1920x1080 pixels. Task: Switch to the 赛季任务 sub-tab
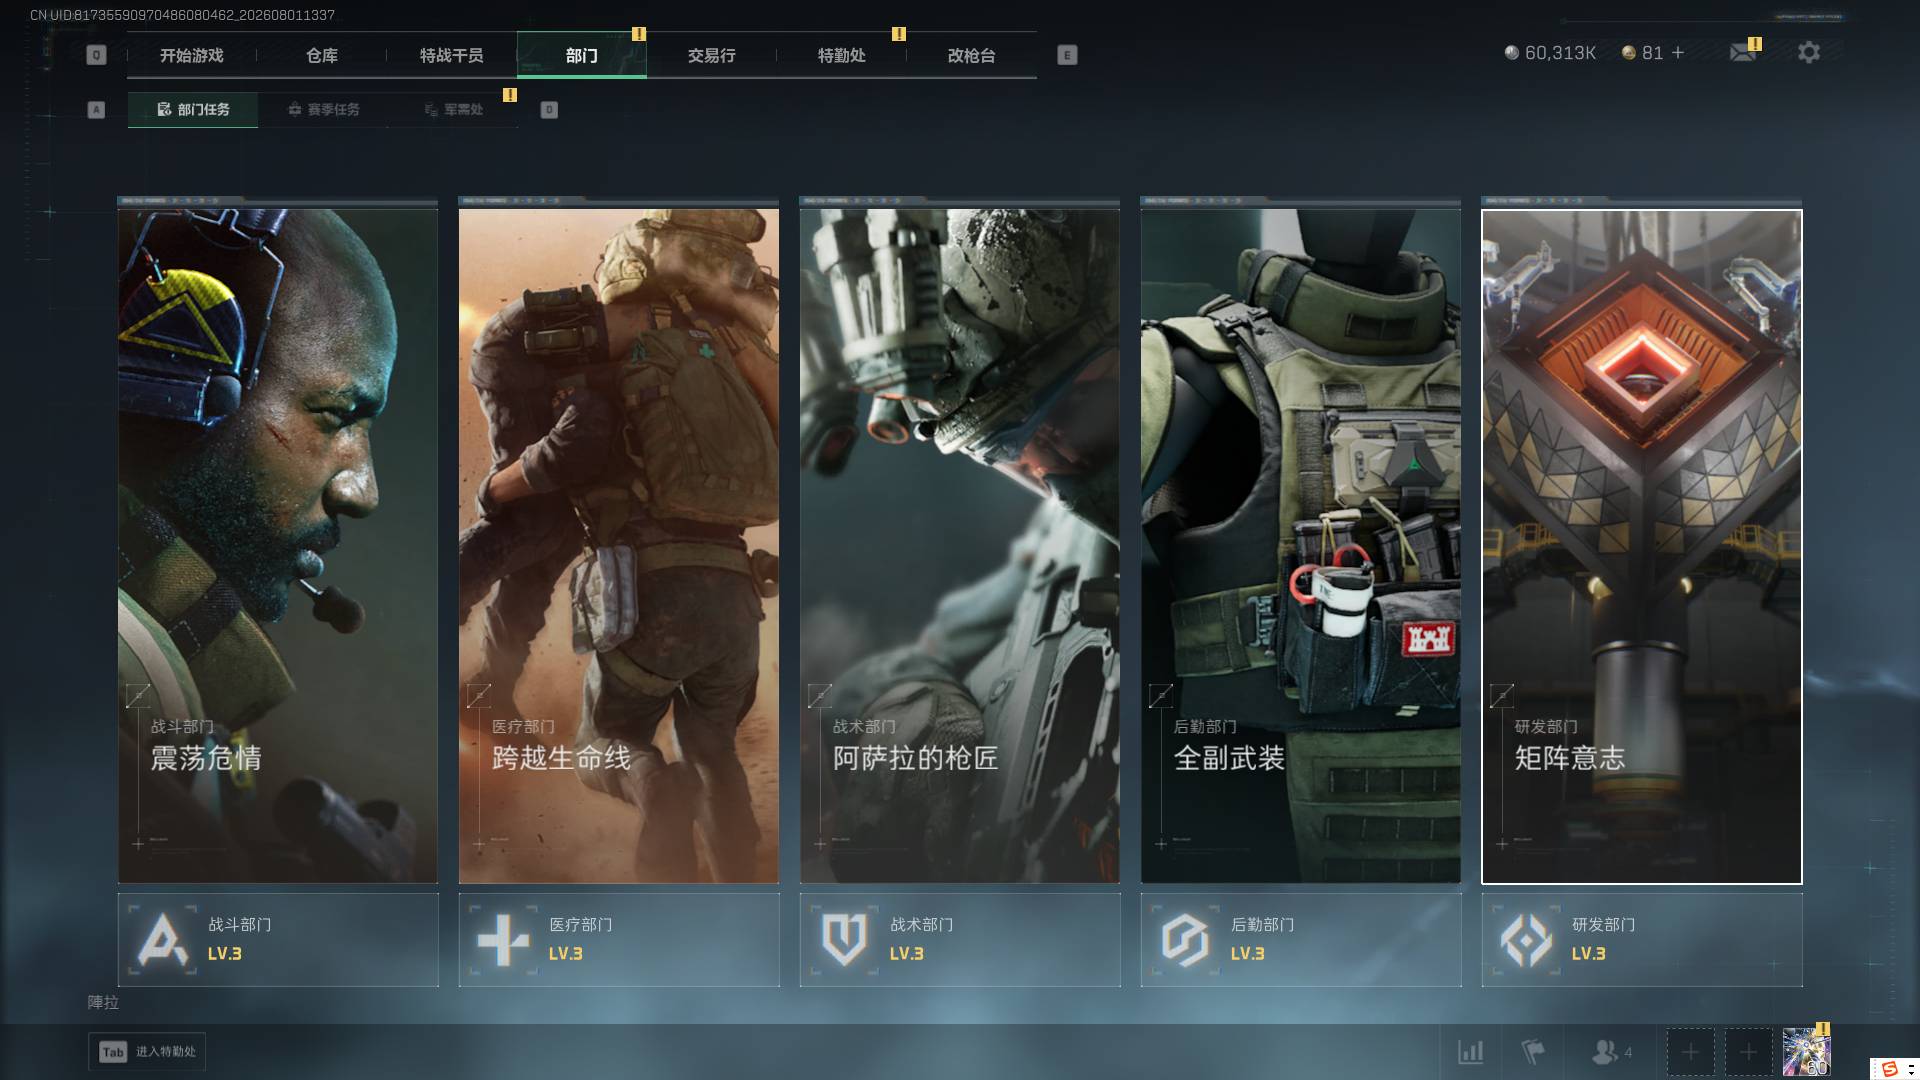click(323, 110)
